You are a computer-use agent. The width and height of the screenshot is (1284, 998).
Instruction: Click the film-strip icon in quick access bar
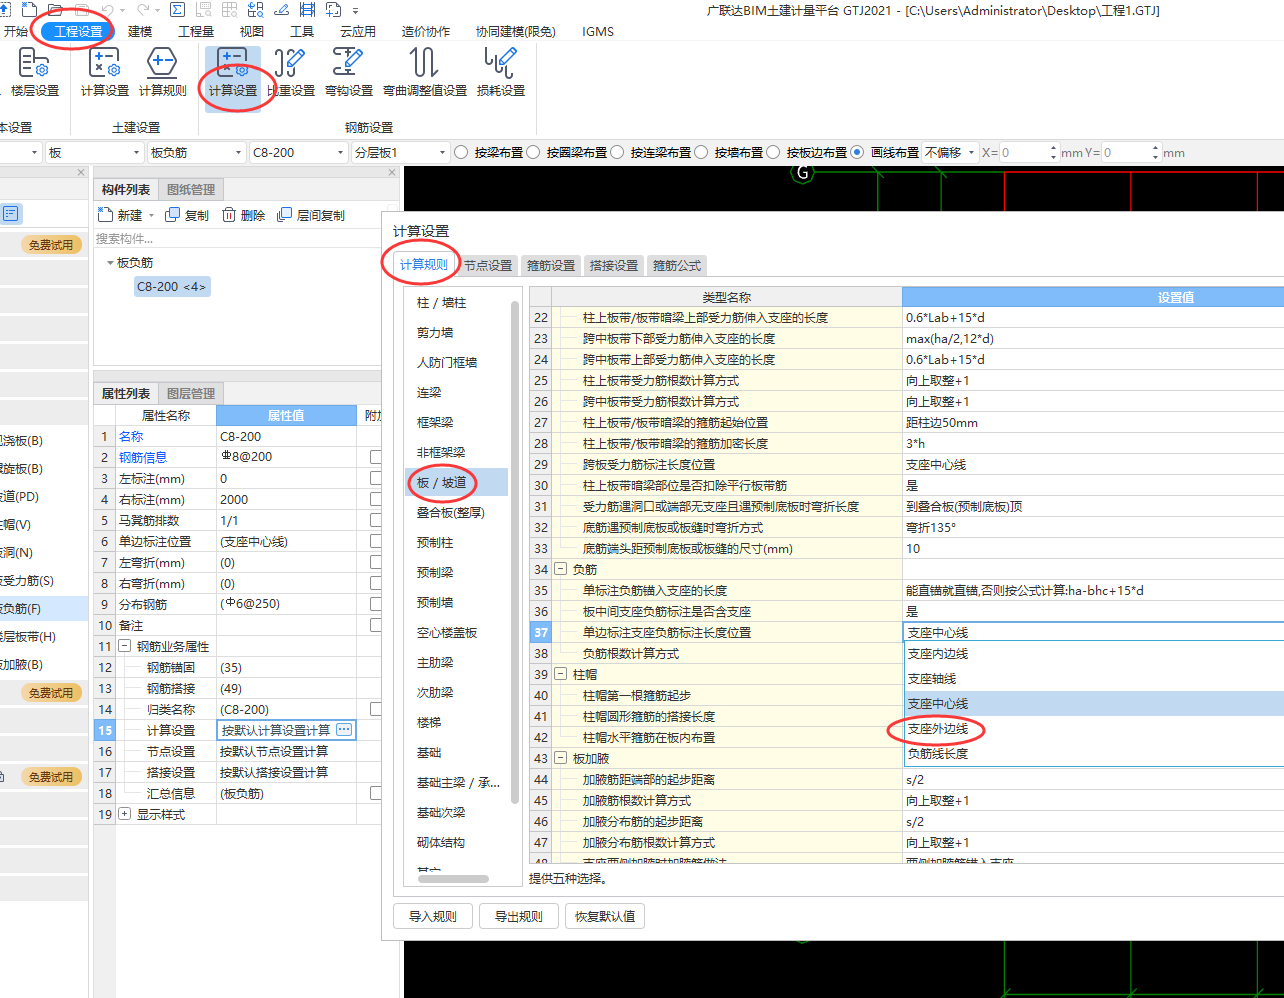pyautogui.click(x=307, y=10)
